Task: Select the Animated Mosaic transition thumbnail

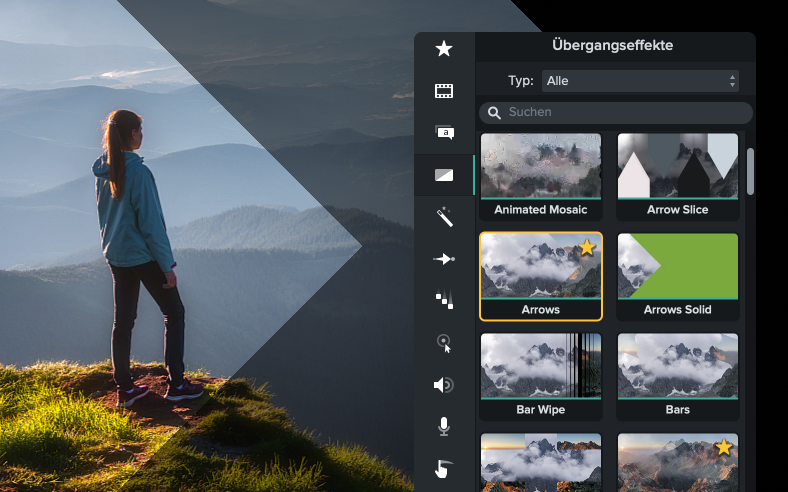Action: click(x=541, y=166)
